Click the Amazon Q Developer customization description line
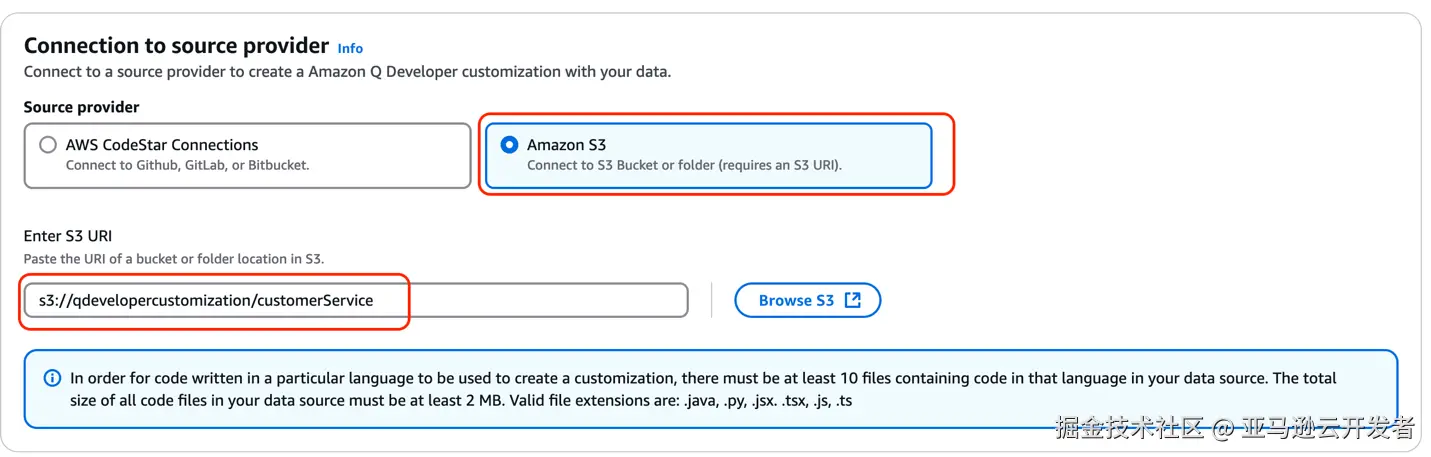Image resolution: width=1431 pixels, height=457 pixels. 347,72
